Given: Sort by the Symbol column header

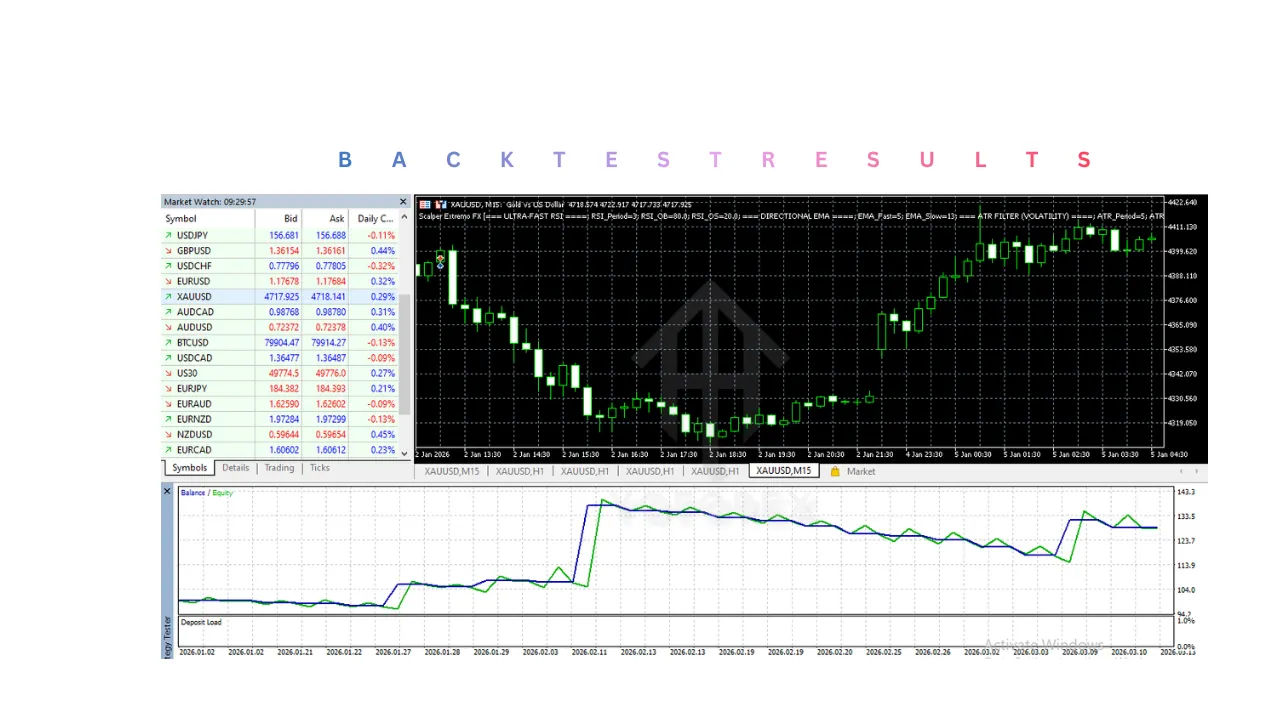Looking at the screenshot, I should point(209,218).
